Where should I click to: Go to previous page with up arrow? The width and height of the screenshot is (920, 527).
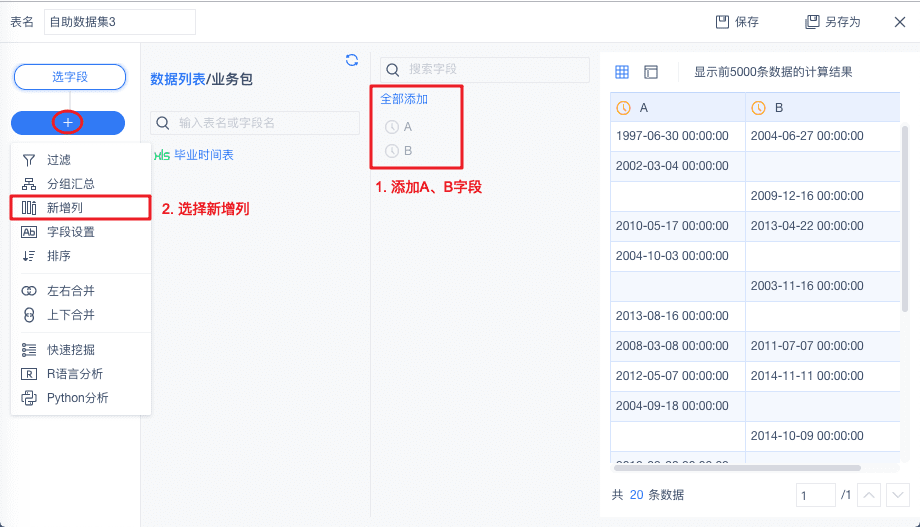pyautogui.click(x=869, y=495)
